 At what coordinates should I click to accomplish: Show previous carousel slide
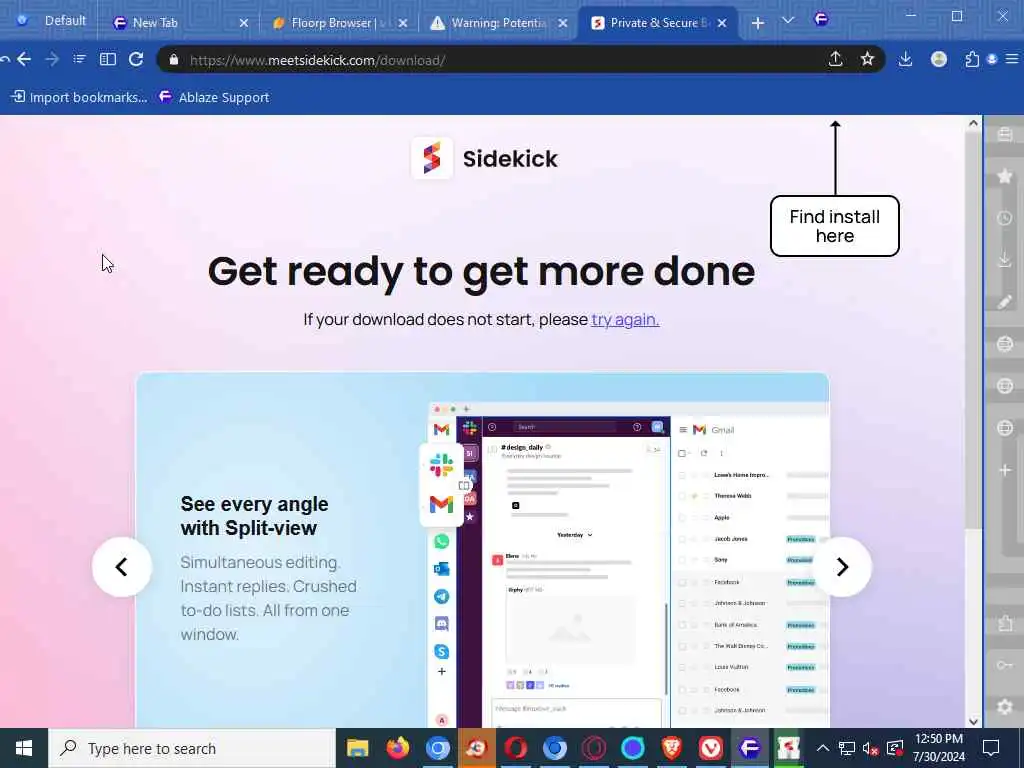121,567
